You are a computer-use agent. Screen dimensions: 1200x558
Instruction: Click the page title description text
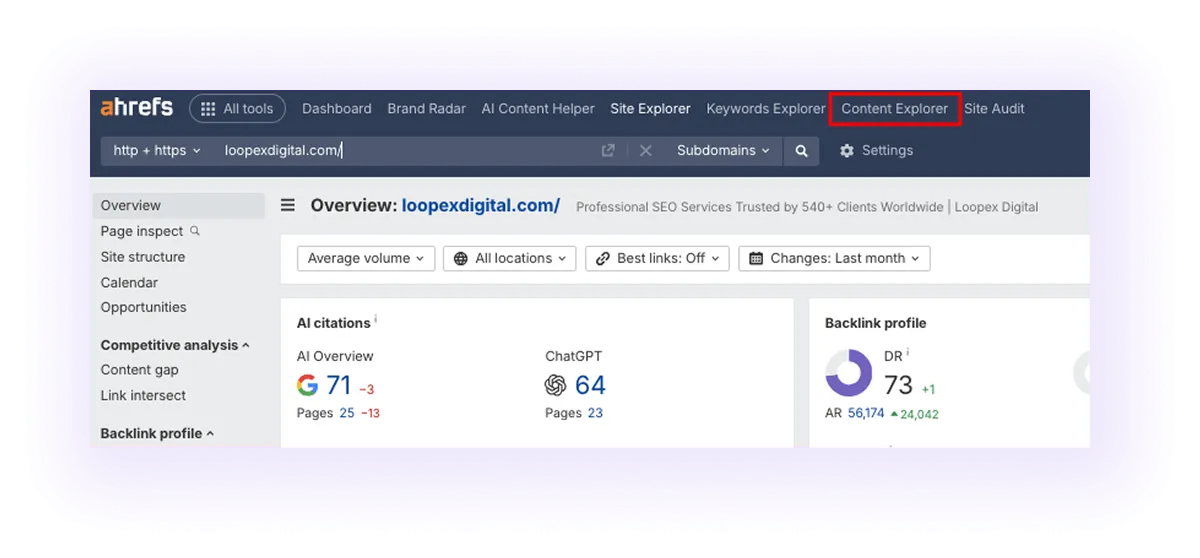click(807, 207)
